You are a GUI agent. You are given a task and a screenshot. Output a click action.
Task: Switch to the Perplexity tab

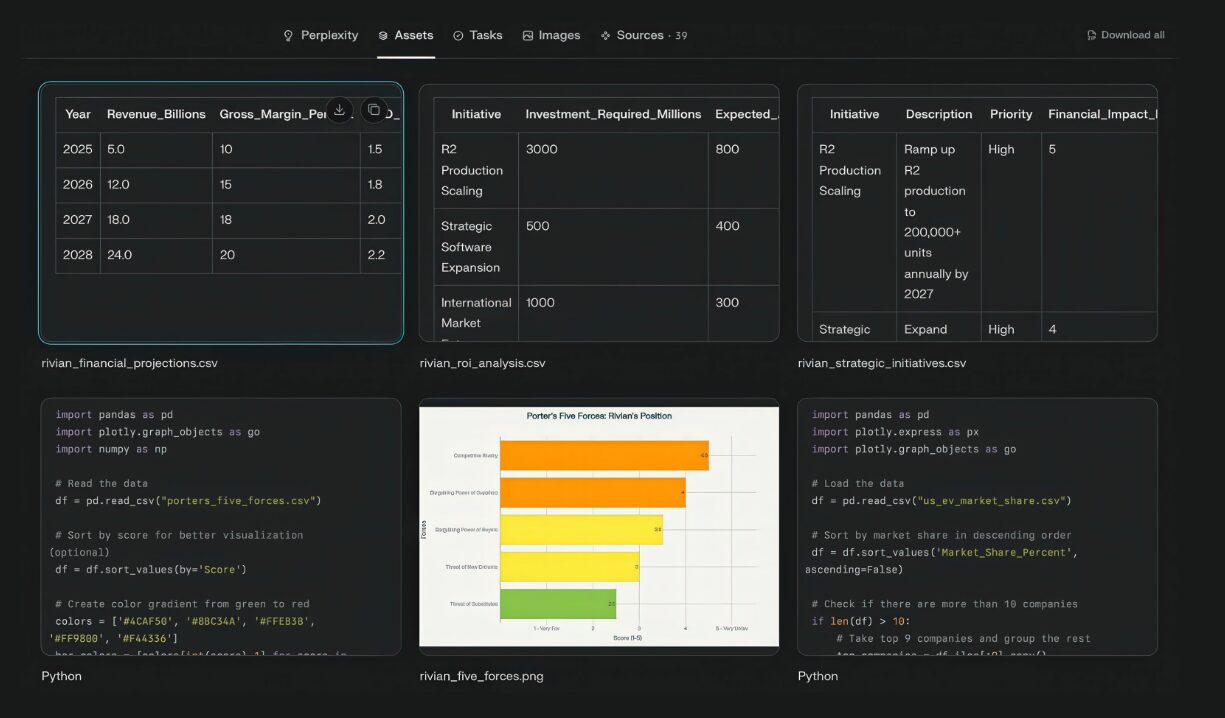click(x=320, y=35)
